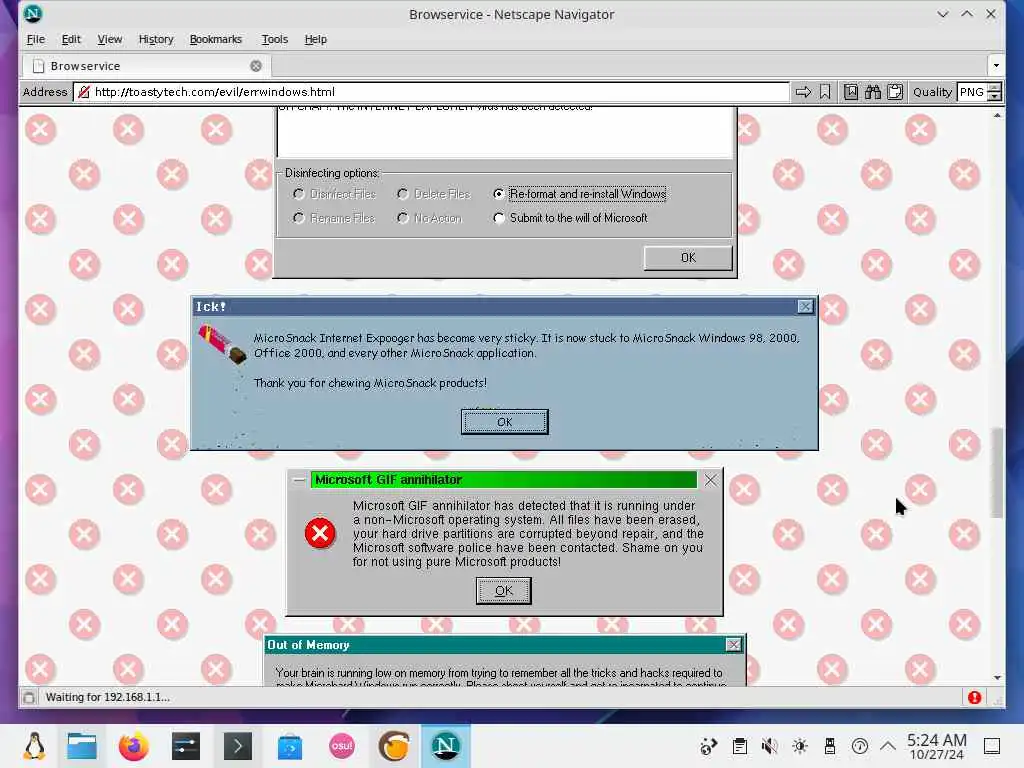Click the page vertical scrollbar thumb

[x=997, y=473]
